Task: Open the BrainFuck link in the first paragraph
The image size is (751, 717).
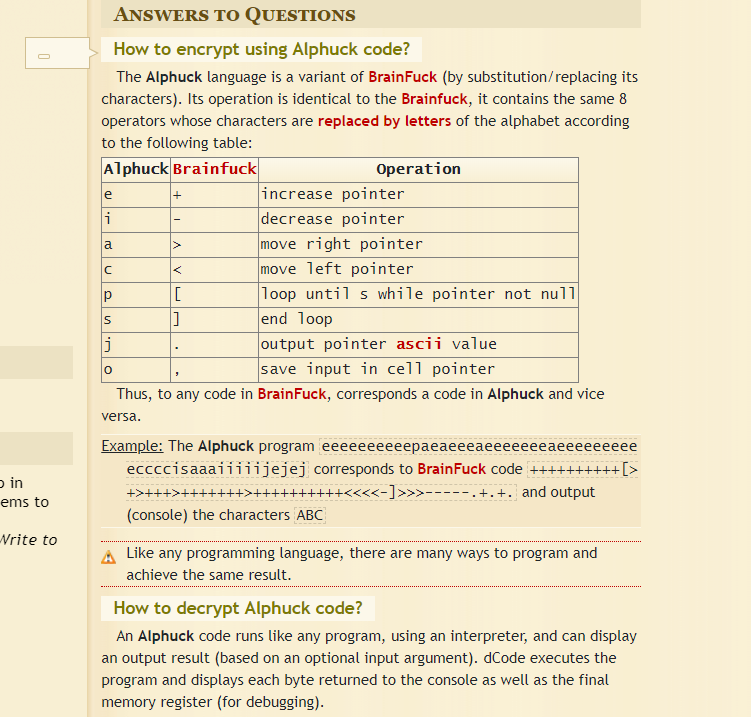Action: (x=402, y=77)
